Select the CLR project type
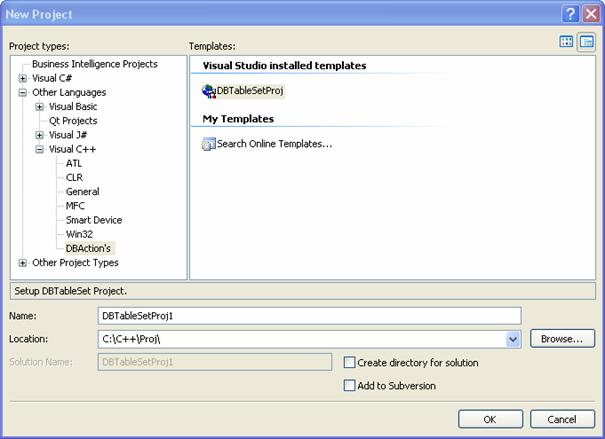 tap(74, 177)
